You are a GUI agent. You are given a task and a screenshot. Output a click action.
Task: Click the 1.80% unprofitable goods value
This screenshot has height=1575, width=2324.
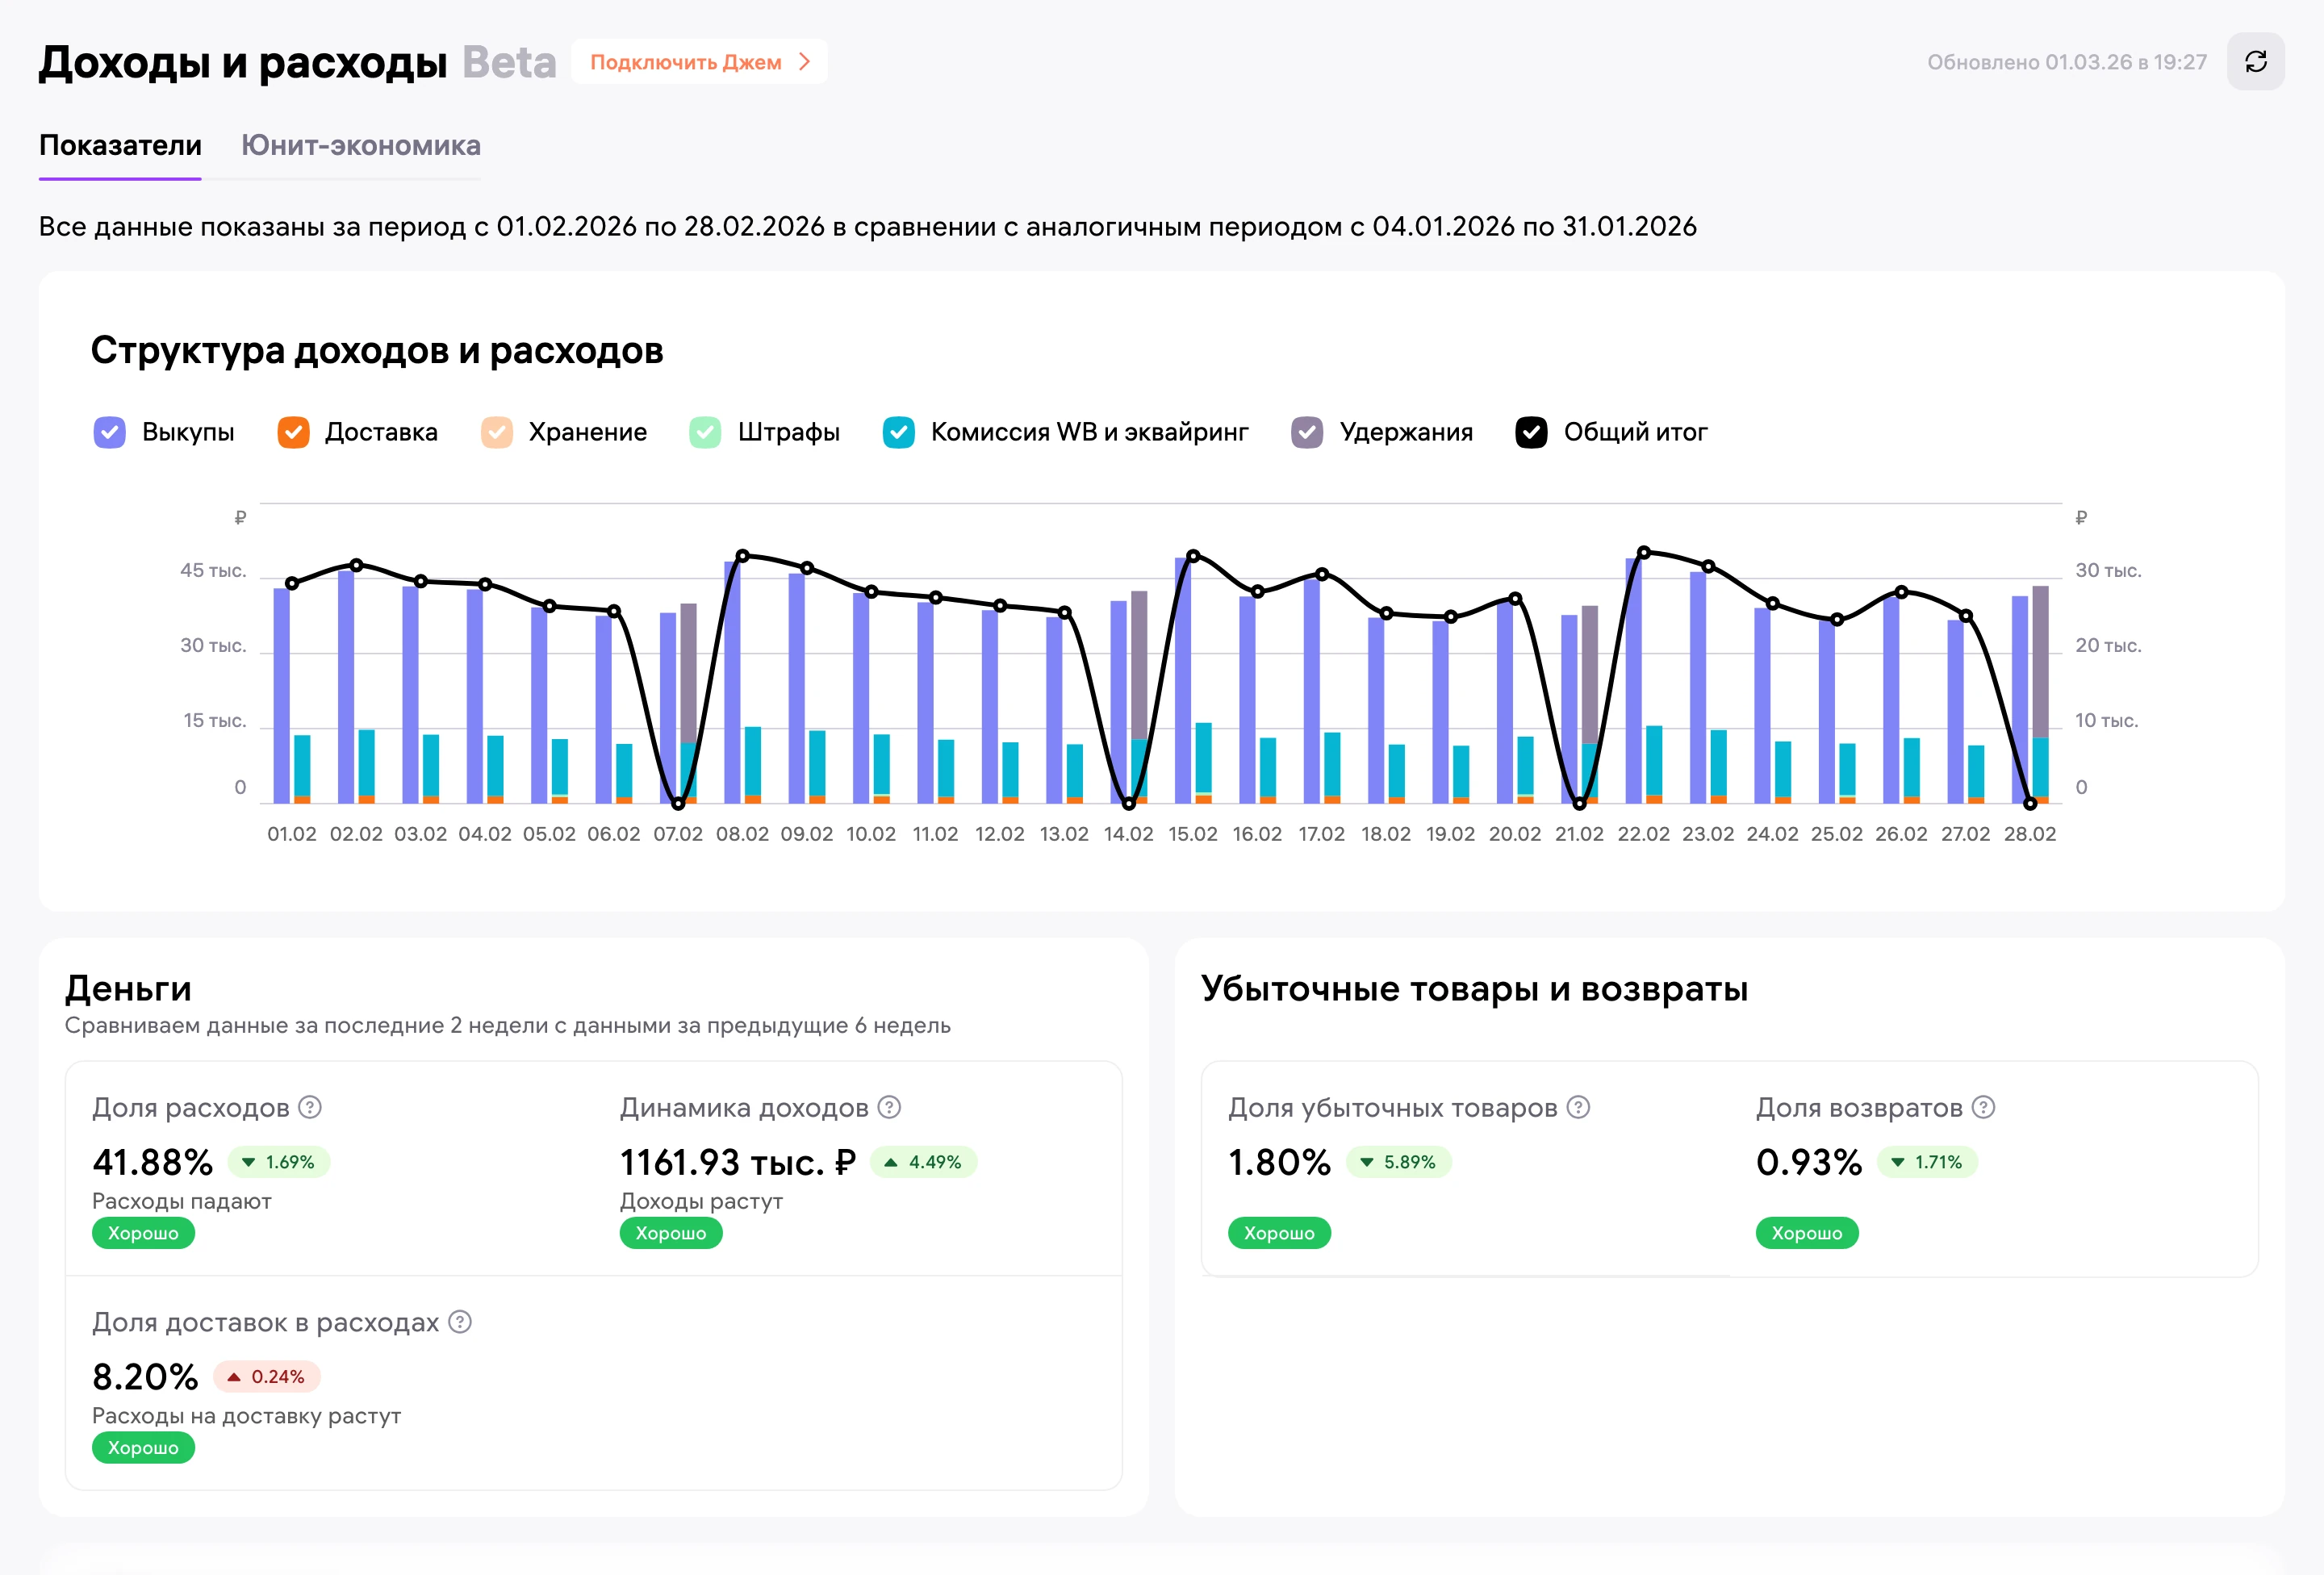point(1280,1162)
